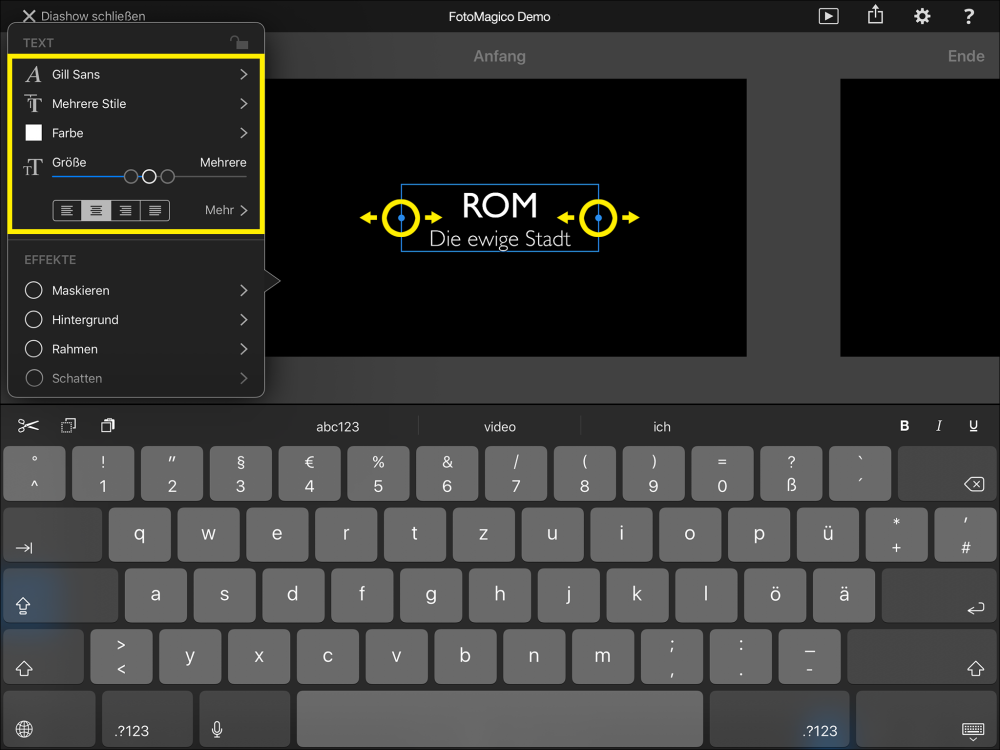Switch keyboard language with globe key
This screenshot has width=1000, height=750.
tap(49, 718)
